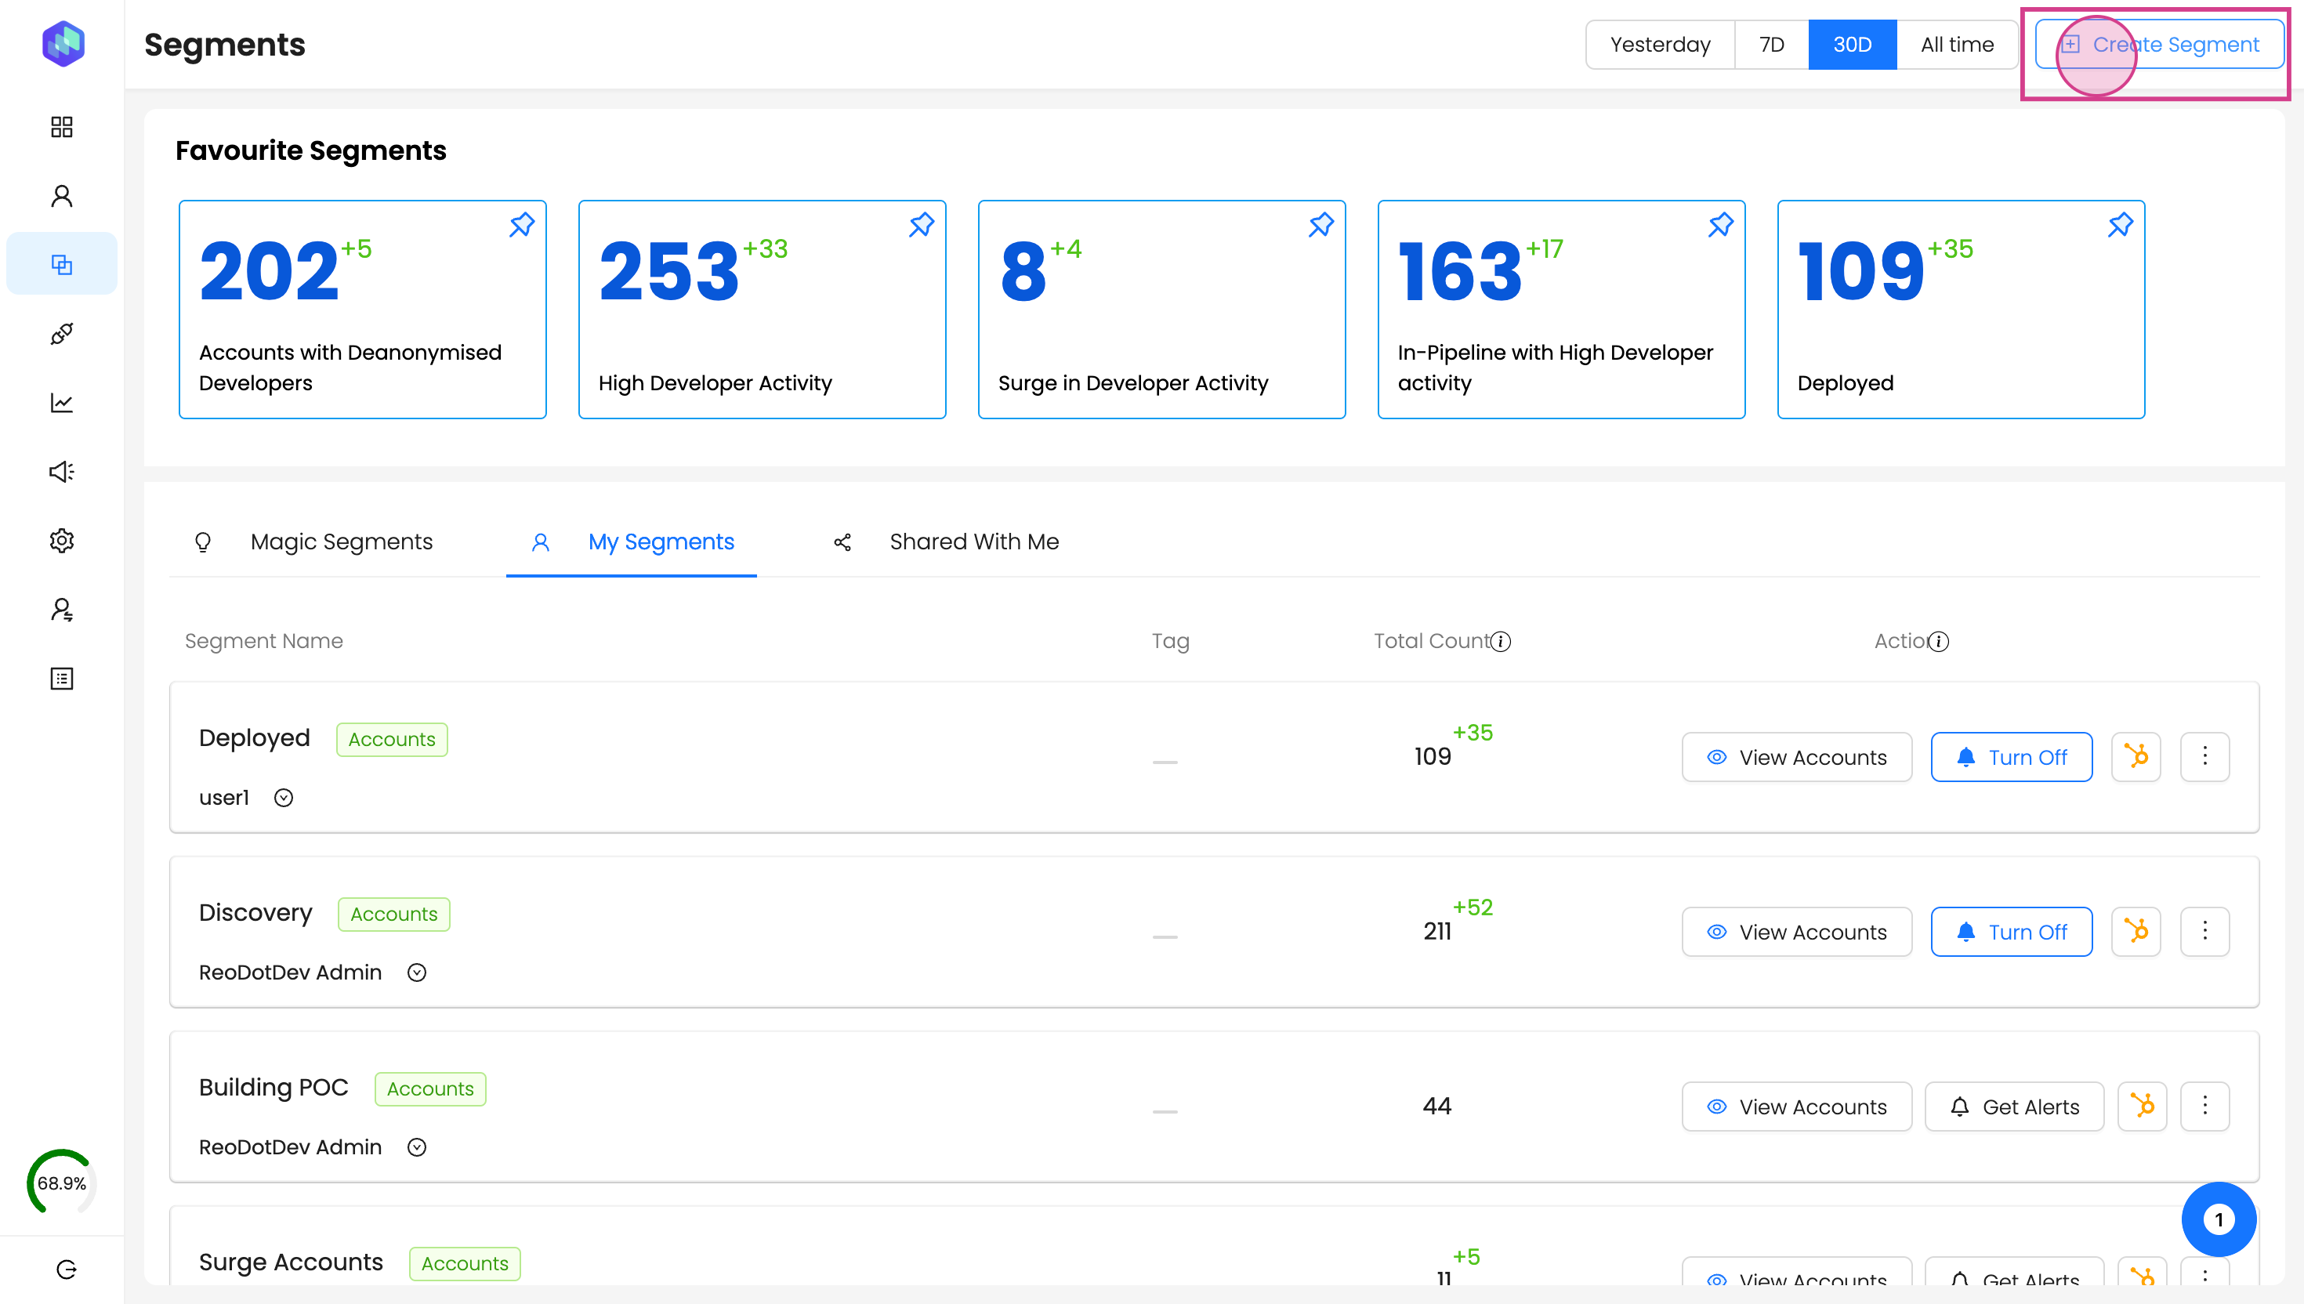The width and height of the screenshot is (2304, 1304).
Task: Select the 7D time range
Action: point(1771,45)
